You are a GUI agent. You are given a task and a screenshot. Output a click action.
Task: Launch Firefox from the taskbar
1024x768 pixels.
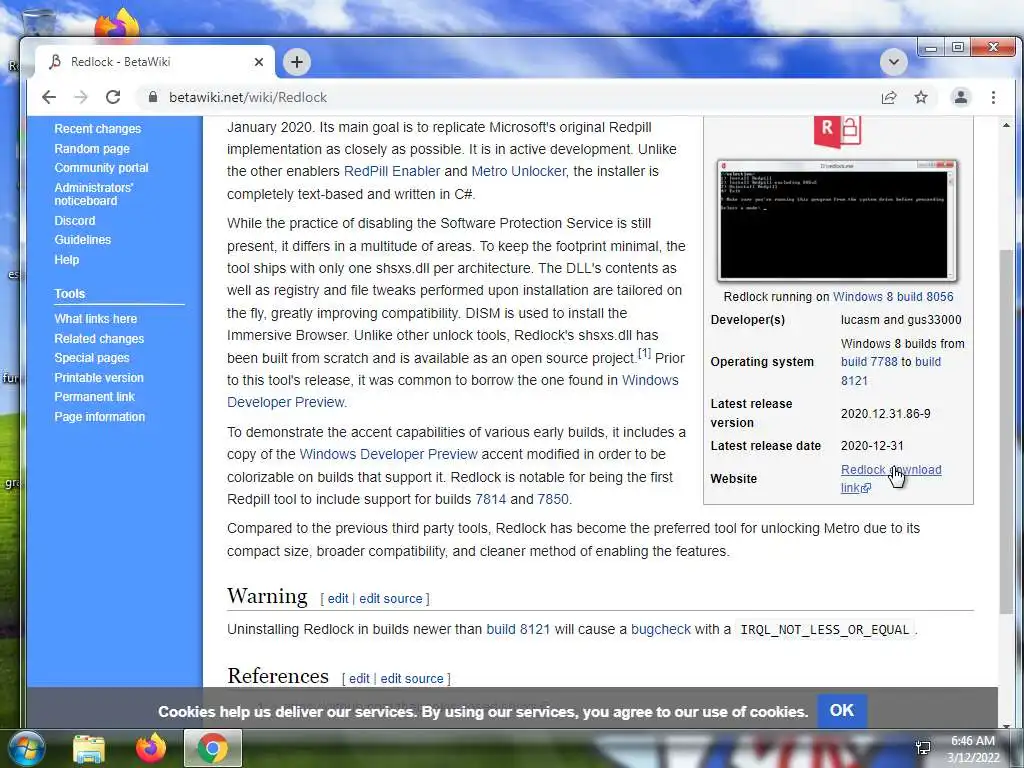151,748
